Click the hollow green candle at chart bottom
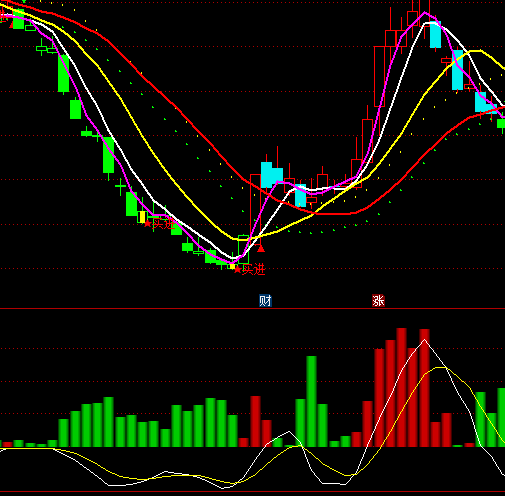The width and height of the screenshot is (505, 496). 244,249
